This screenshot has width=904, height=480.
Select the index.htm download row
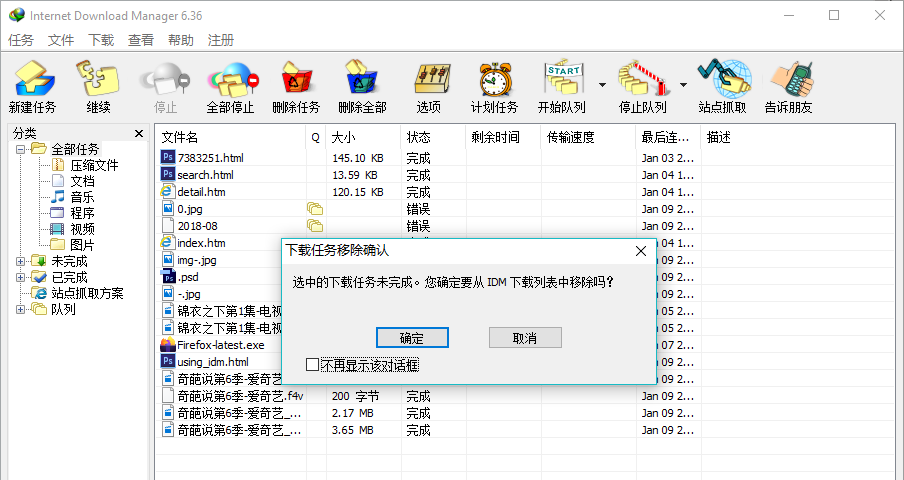coord(220,243)
